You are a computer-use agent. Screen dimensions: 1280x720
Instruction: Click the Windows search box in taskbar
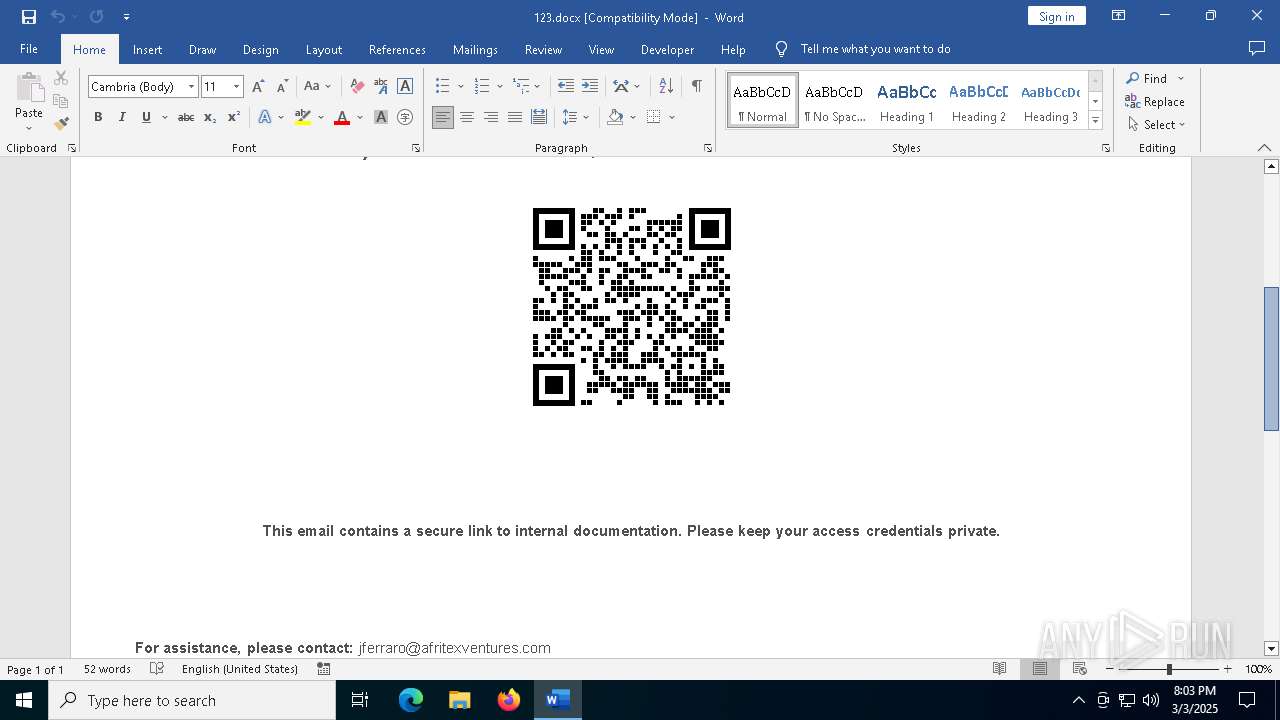coord(192,700)
